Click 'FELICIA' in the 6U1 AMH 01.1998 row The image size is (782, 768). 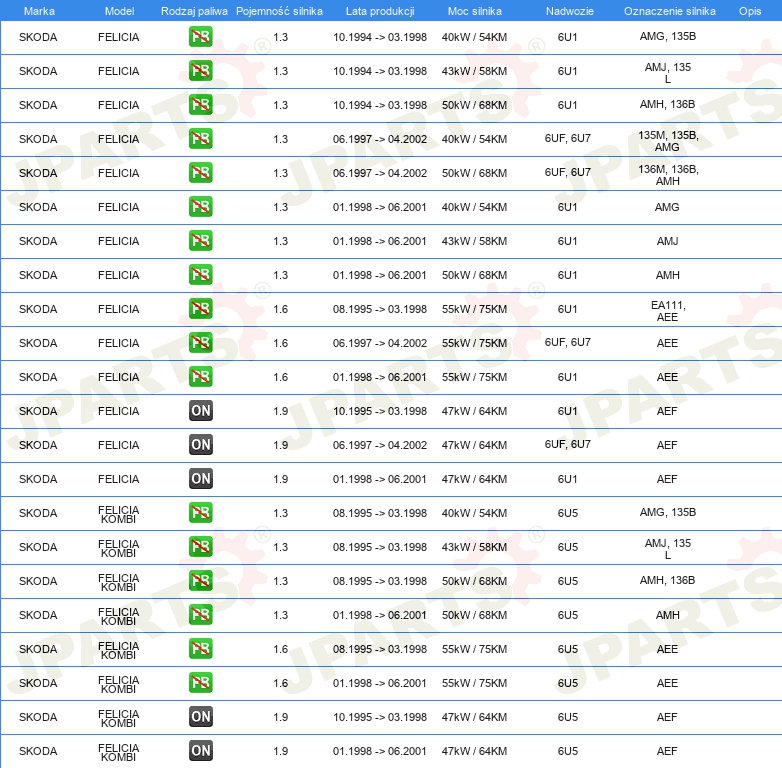pyautogui.click(x=119, y=275)
